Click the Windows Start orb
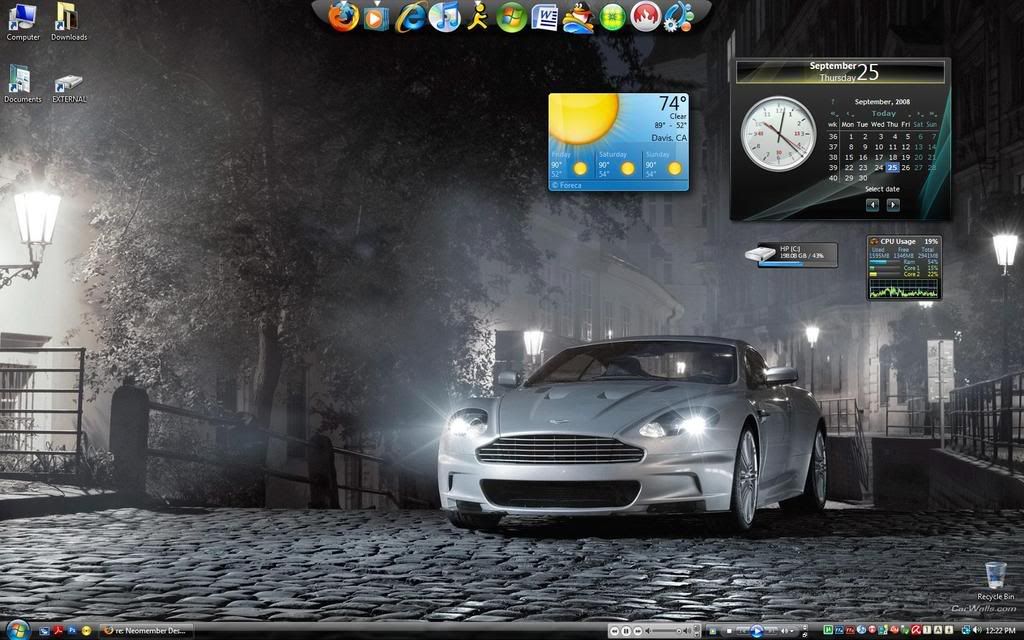The image size is (1024, 640). pyautogui.click(x=17, y=630)
